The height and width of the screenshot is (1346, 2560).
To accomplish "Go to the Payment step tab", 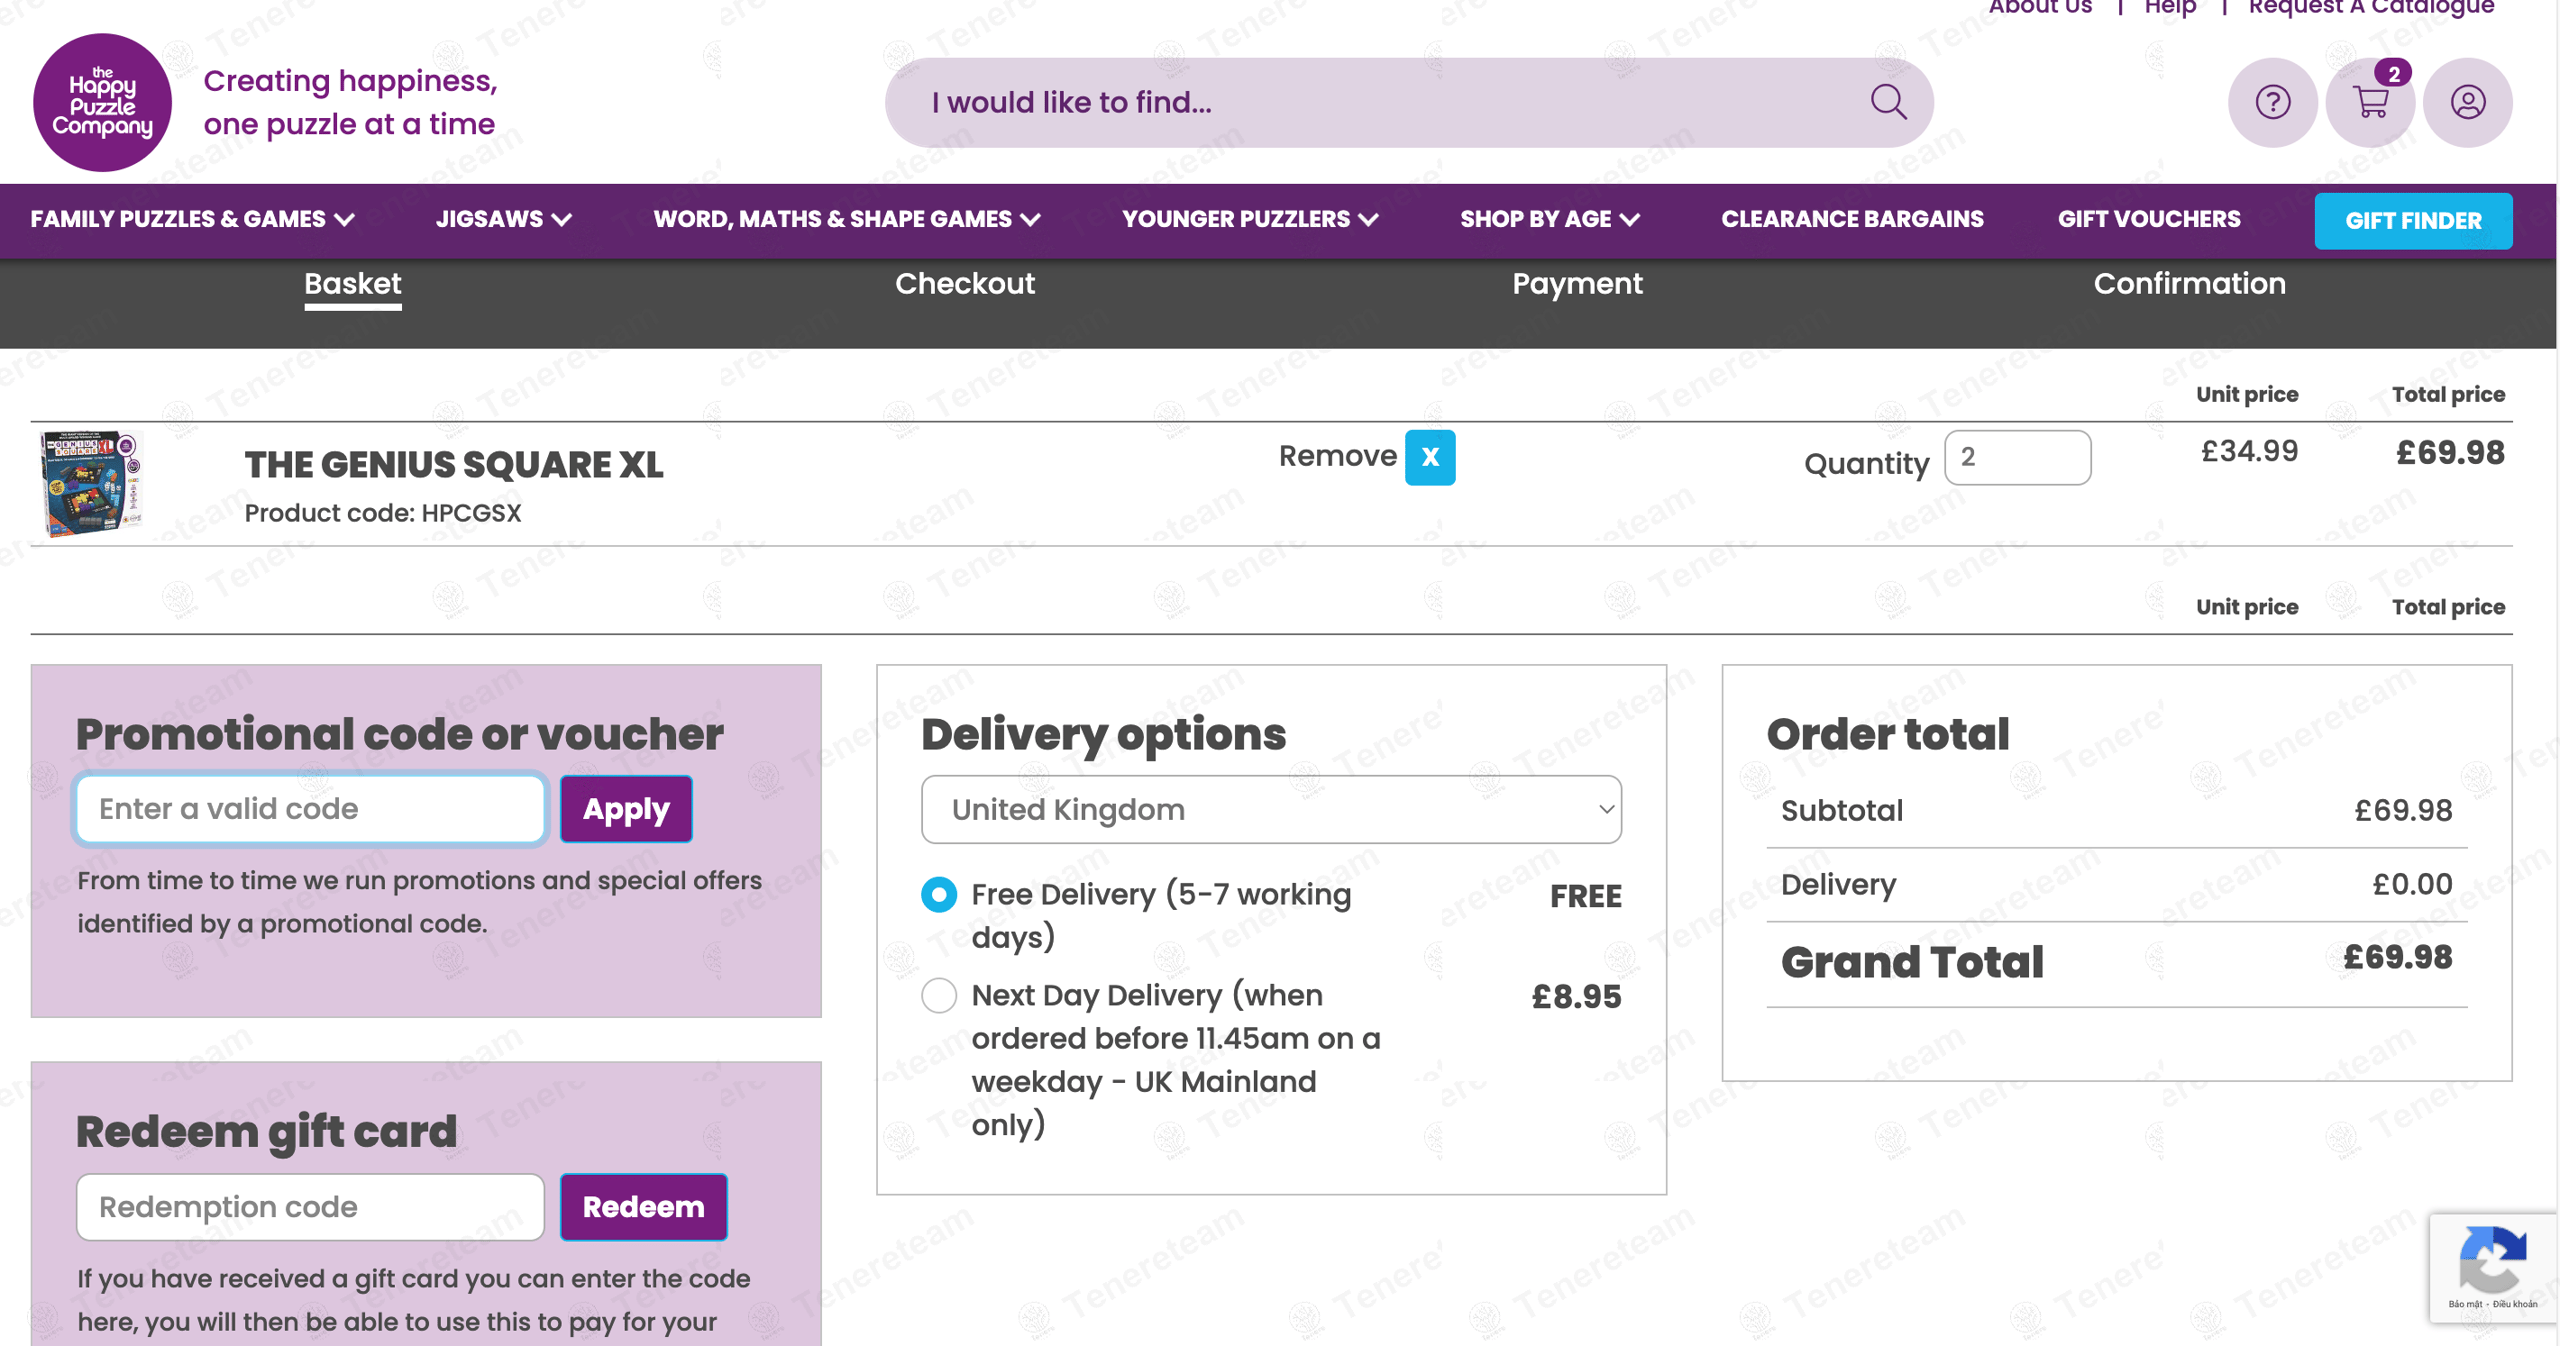I will tap(1577, 284).
